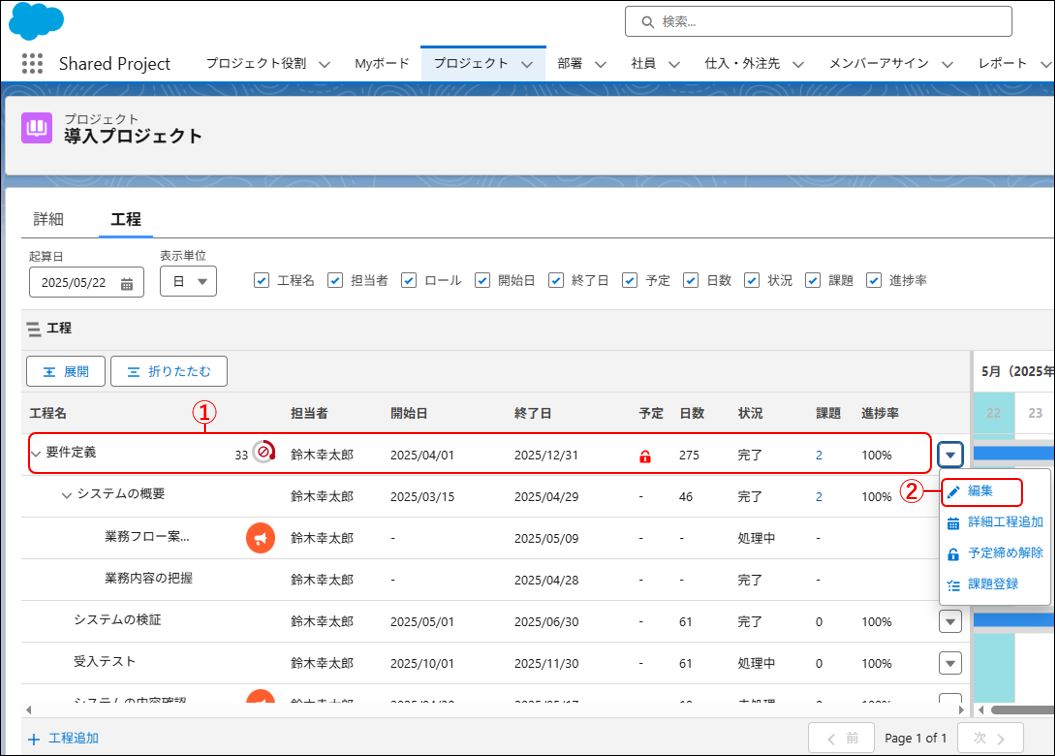The width and height of the screenshot is (1055, 756).
Task: Open action dropdown for 受入テスト row
Action: tap(950, 663)
